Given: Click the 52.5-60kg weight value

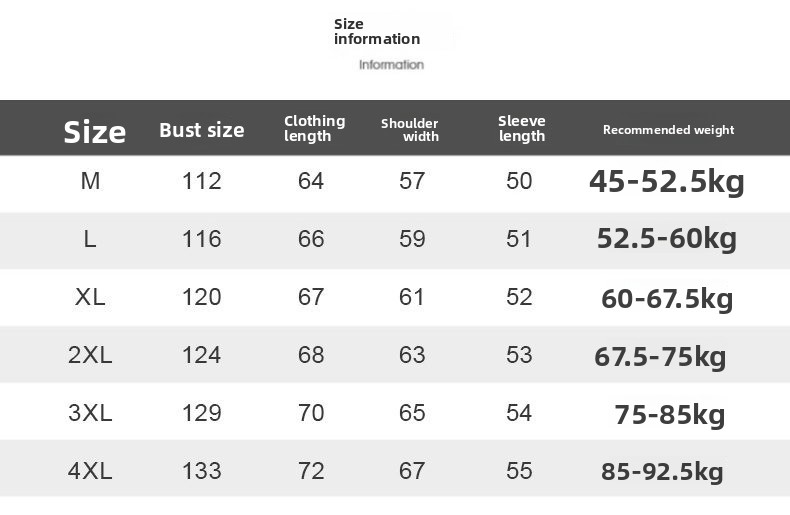Looking at the screenshot, I should point(666,239).
